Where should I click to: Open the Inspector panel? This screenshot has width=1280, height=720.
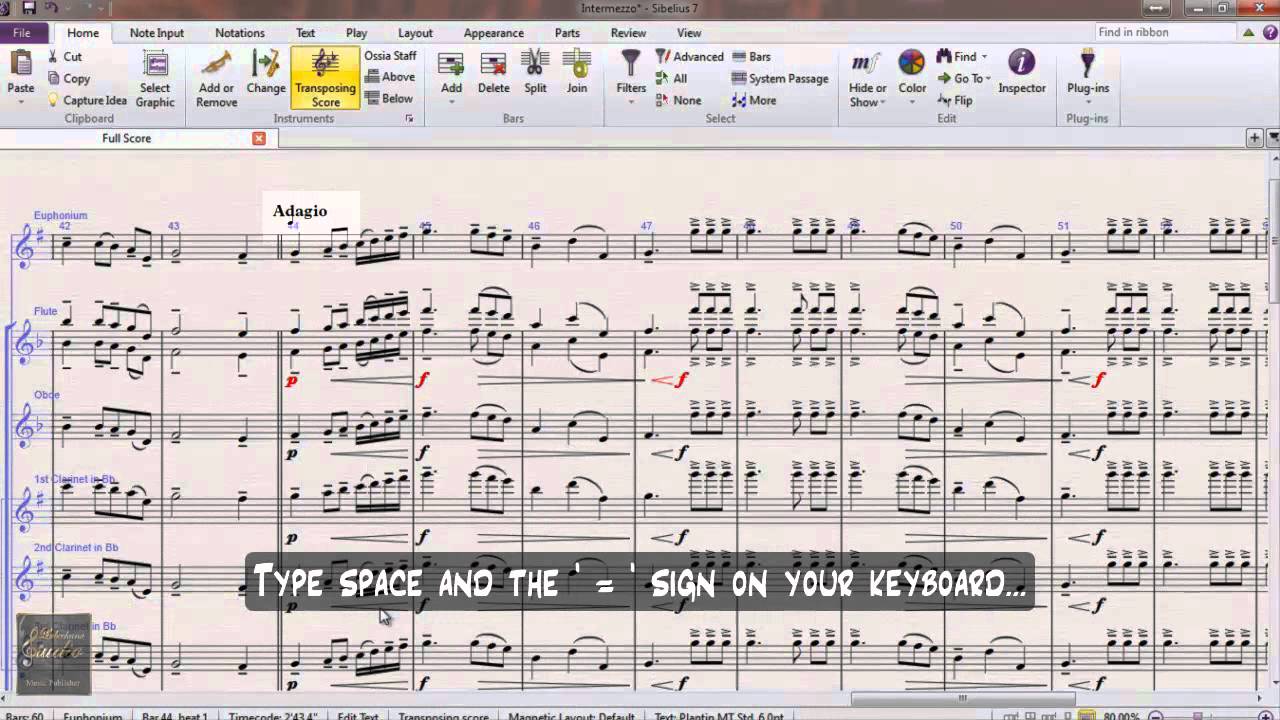click(1021, 72)
